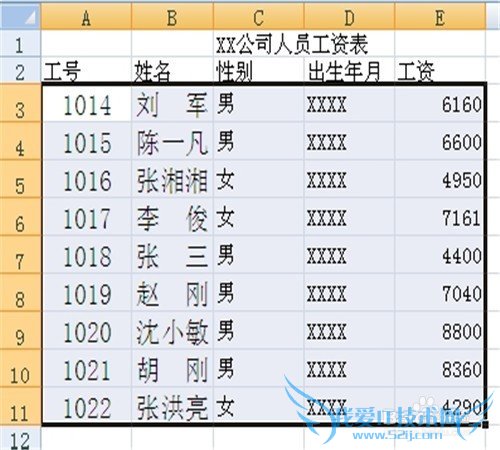Screen dimensions: 500x450
Task: Select row 7 header
Action: 20,255
